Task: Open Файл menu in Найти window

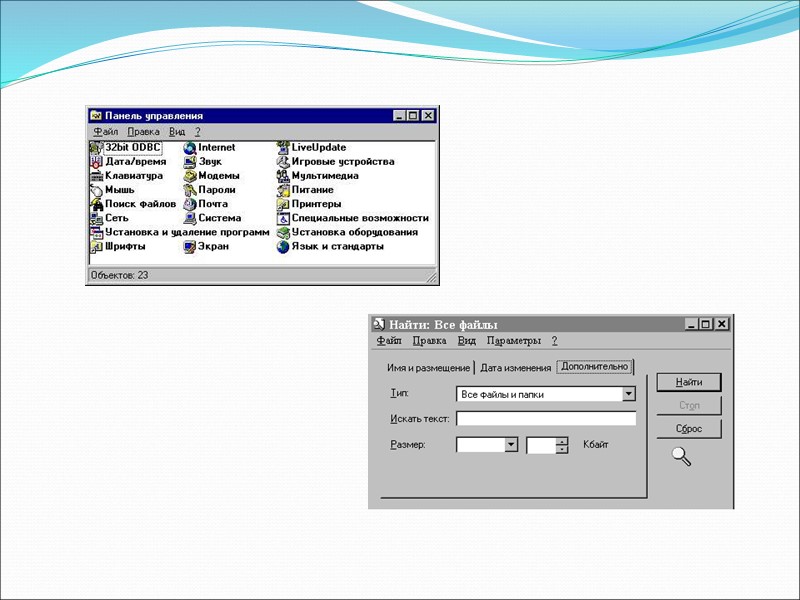Action: [389, 341]
